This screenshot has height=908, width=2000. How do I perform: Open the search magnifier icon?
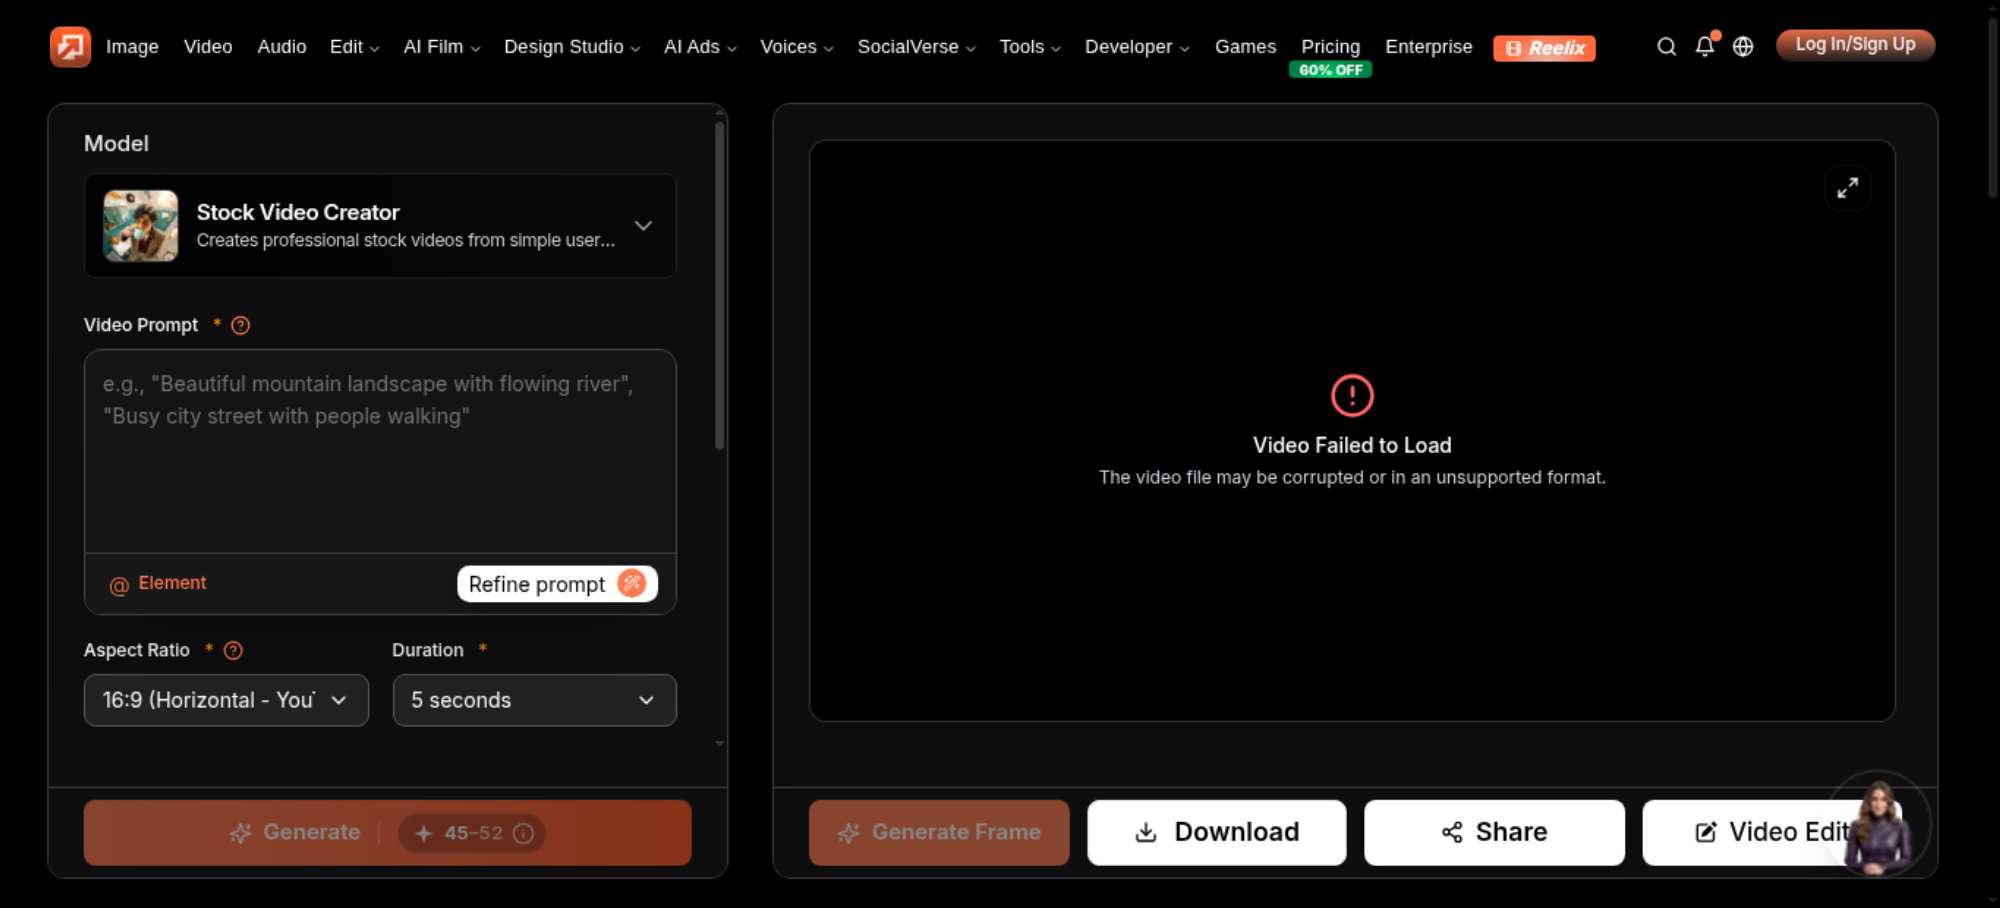[x=1666, y=47]
